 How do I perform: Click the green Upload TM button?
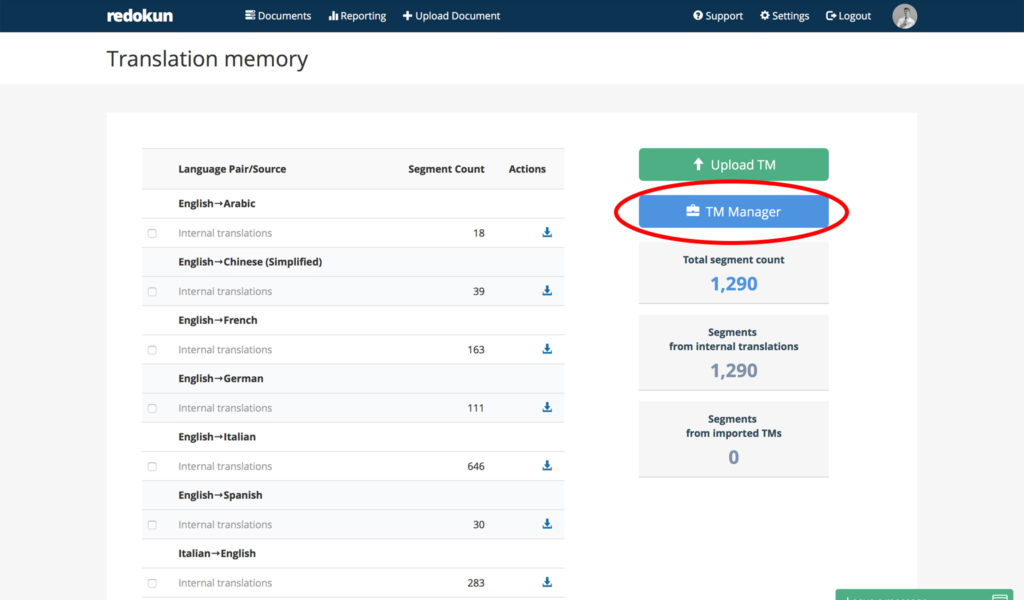[x=733, y=165]
